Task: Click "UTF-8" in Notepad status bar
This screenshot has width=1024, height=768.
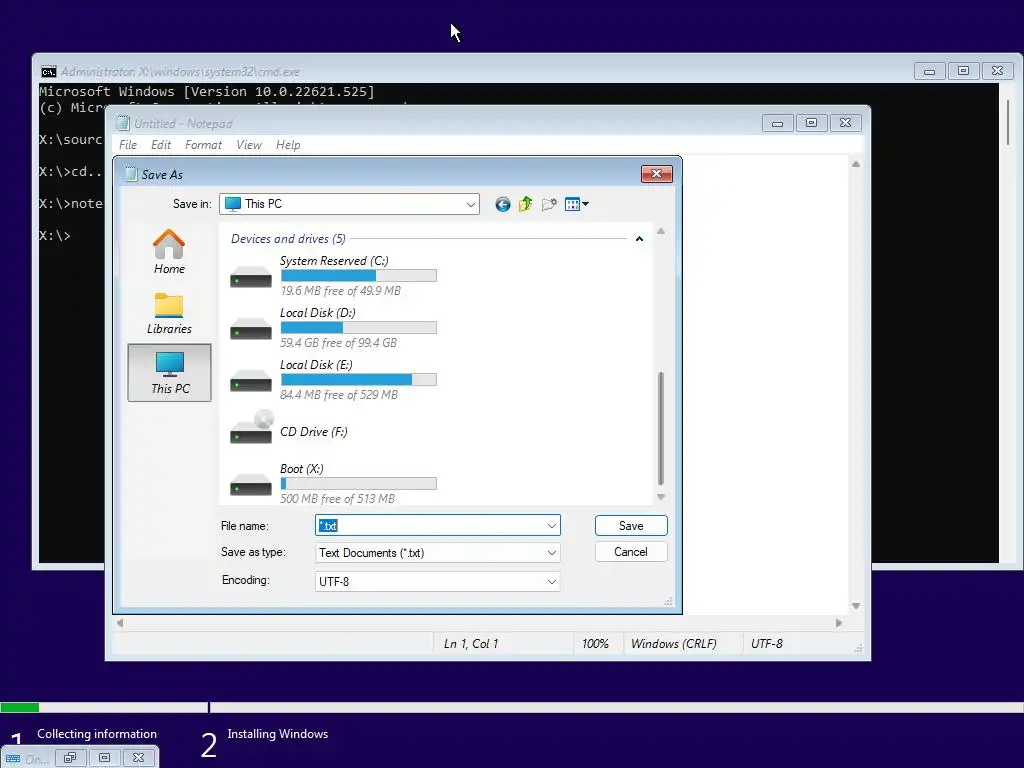Action: [x=766, y=644]
